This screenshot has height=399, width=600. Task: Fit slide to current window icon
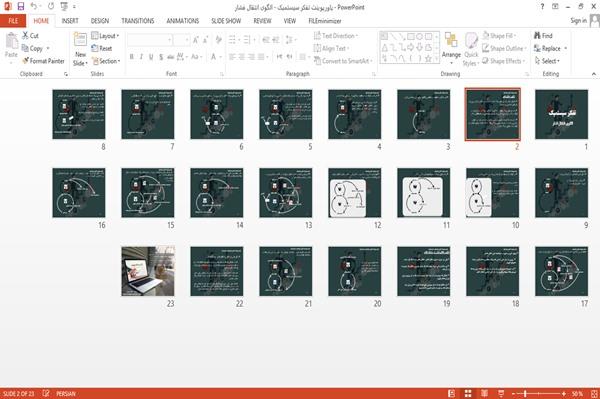594,394
